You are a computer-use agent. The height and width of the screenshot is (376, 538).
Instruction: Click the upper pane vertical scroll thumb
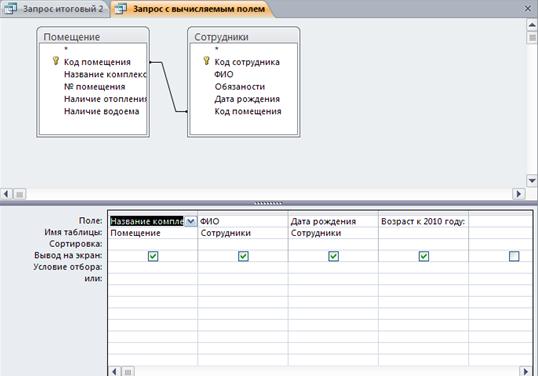531,37
